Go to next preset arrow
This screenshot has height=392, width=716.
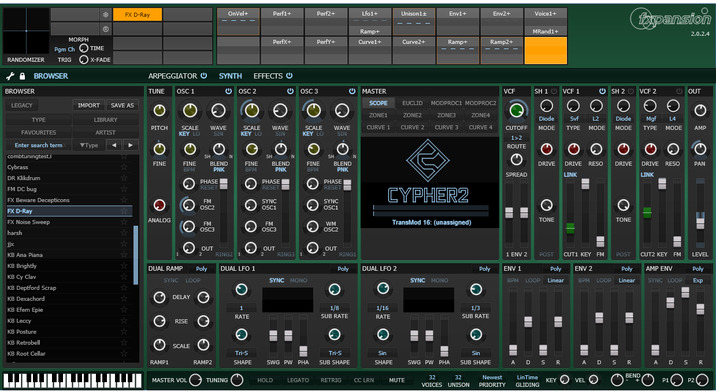tap(131, 145)
